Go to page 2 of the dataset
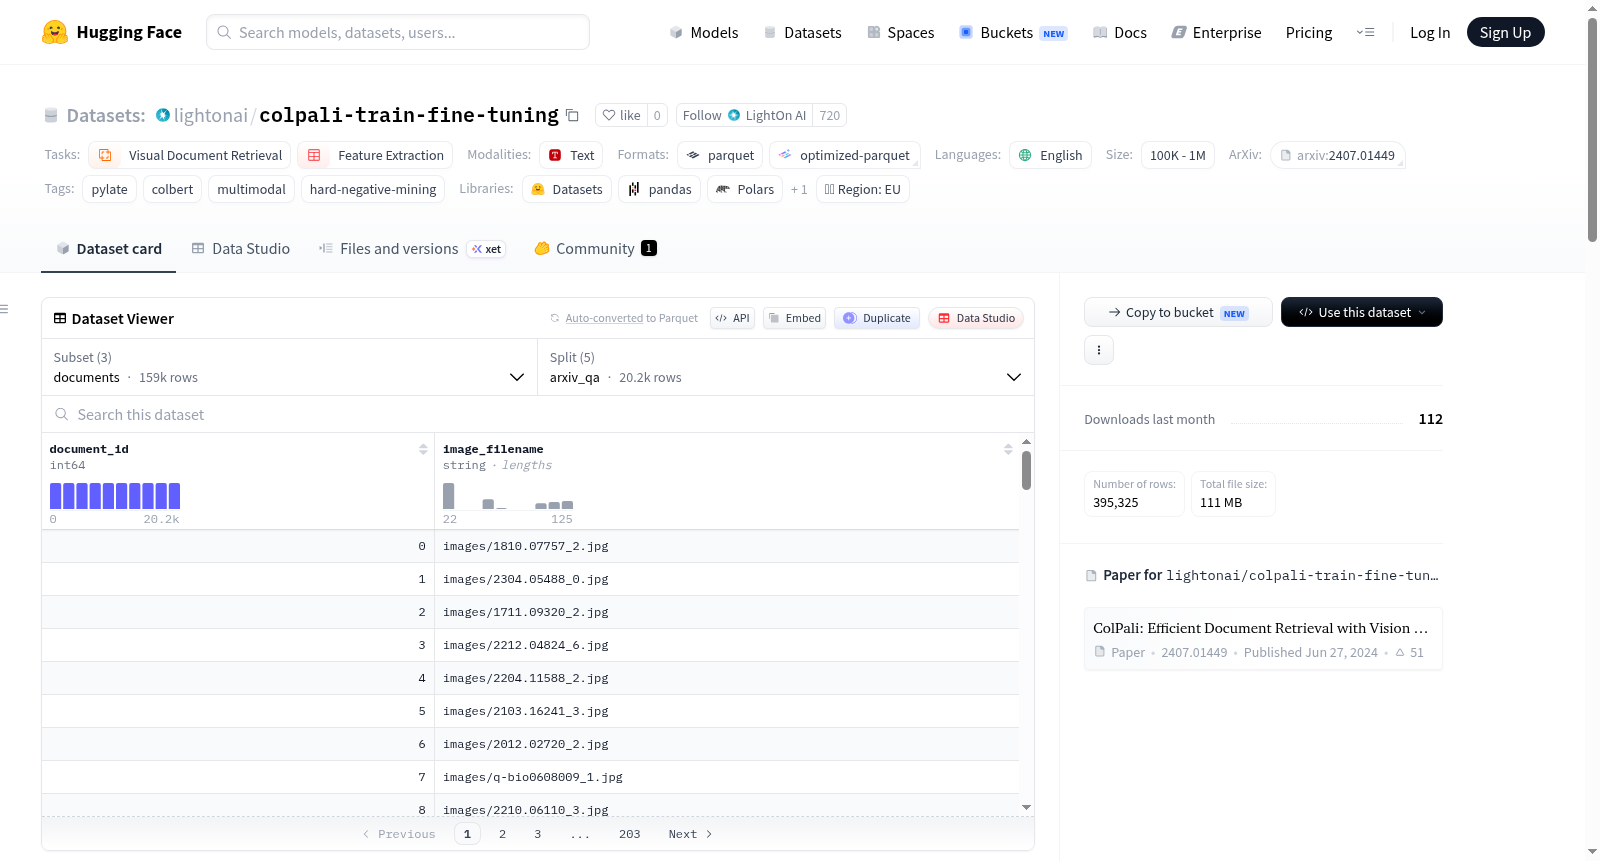1600x861 pixels. tap(502, 834)
